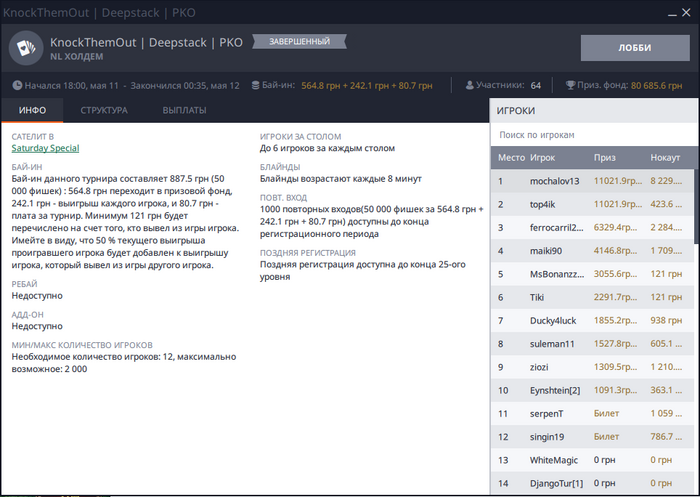Click maiki90 prize 4146.8гр...
The height and width of the screenshot is (497, 700).
615,251
